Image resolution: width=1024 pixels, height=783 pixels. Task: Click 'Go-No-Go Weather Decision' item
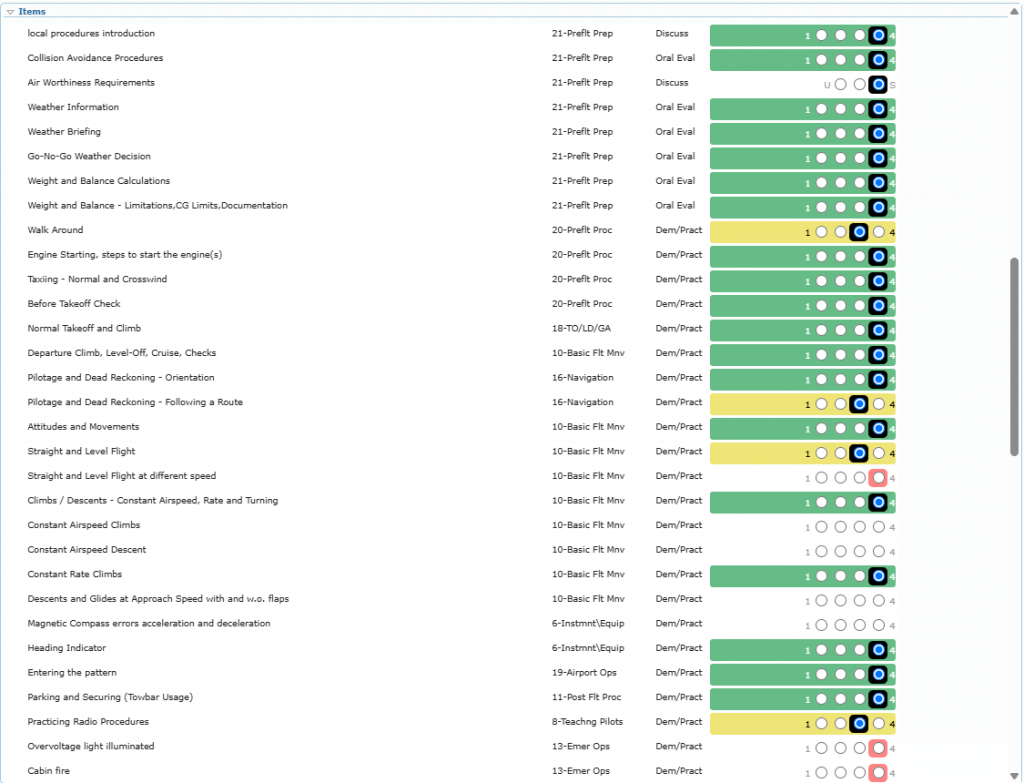pyautogui.click(x=89, y=156)
